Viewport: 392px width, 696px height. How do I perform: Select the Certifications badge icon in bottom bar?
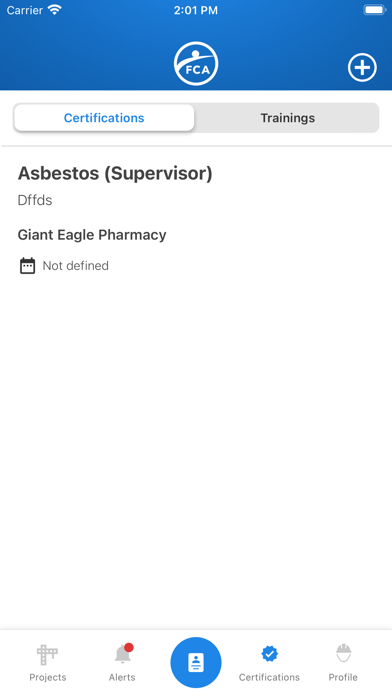tap(269, 654)
